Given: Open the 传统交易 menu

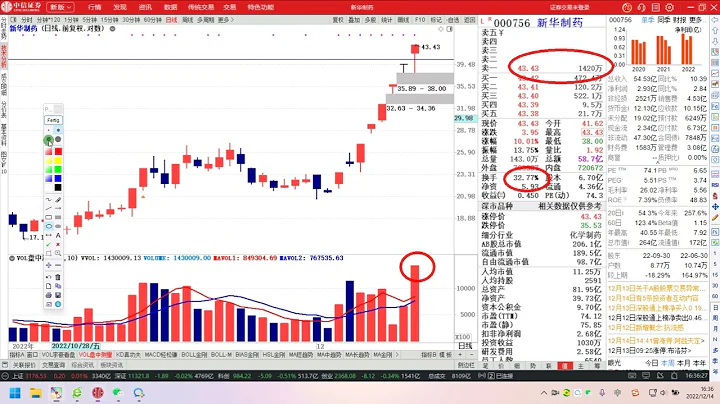Looking at the screenshot, I should [201, 7].
